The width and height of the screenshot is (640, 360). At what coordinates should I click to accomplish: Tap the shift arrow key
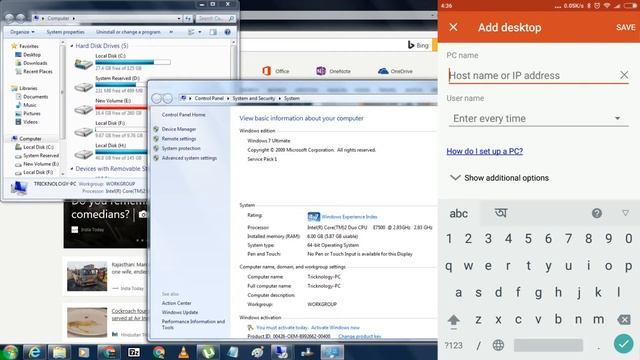[x=454, y=320]
